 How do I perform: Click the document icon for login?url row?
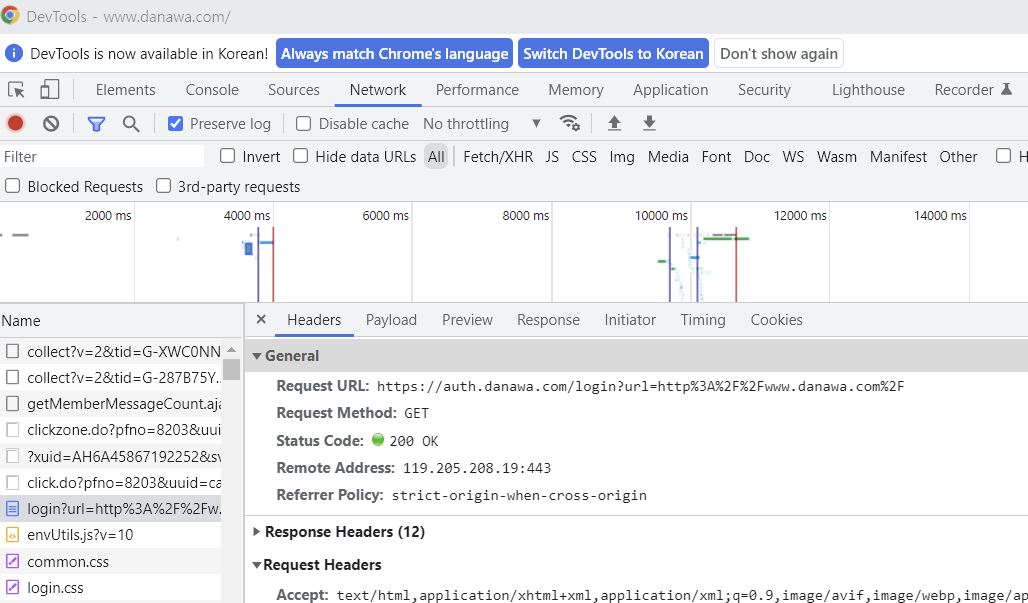(12, 508)
